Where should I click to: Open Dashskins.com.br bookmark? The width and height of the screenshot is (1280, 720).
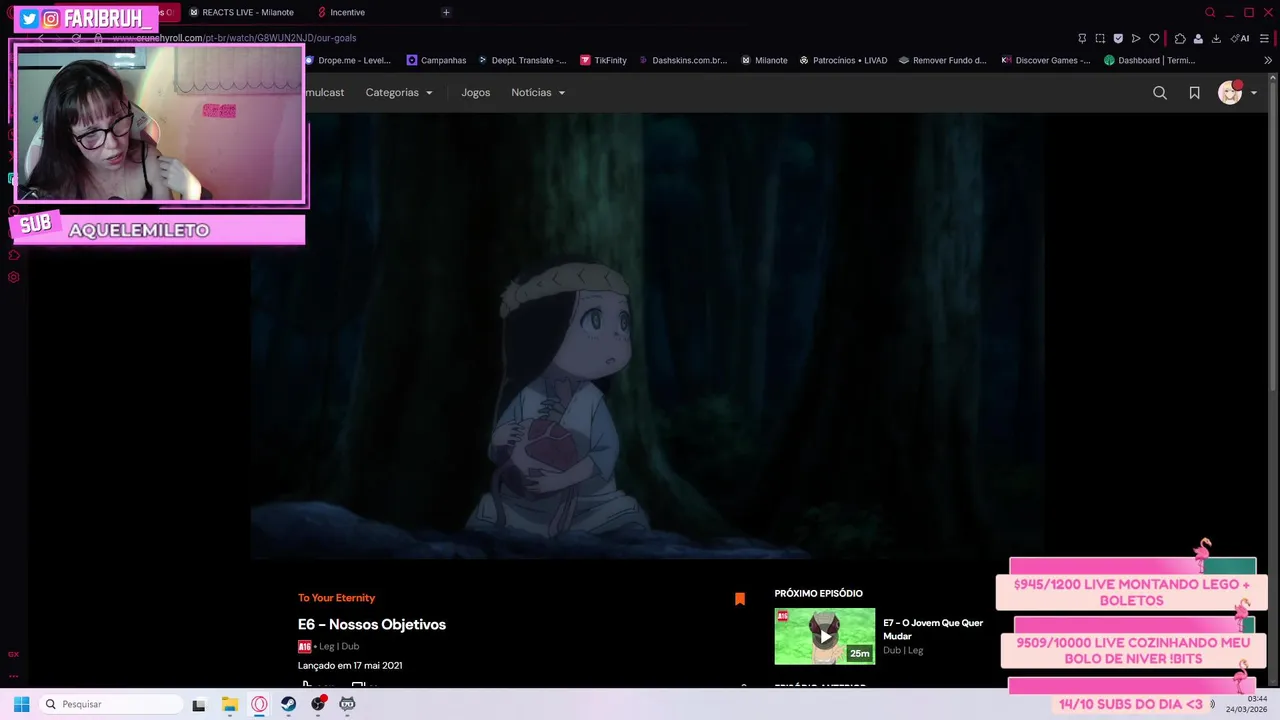[x=683, y=60]
